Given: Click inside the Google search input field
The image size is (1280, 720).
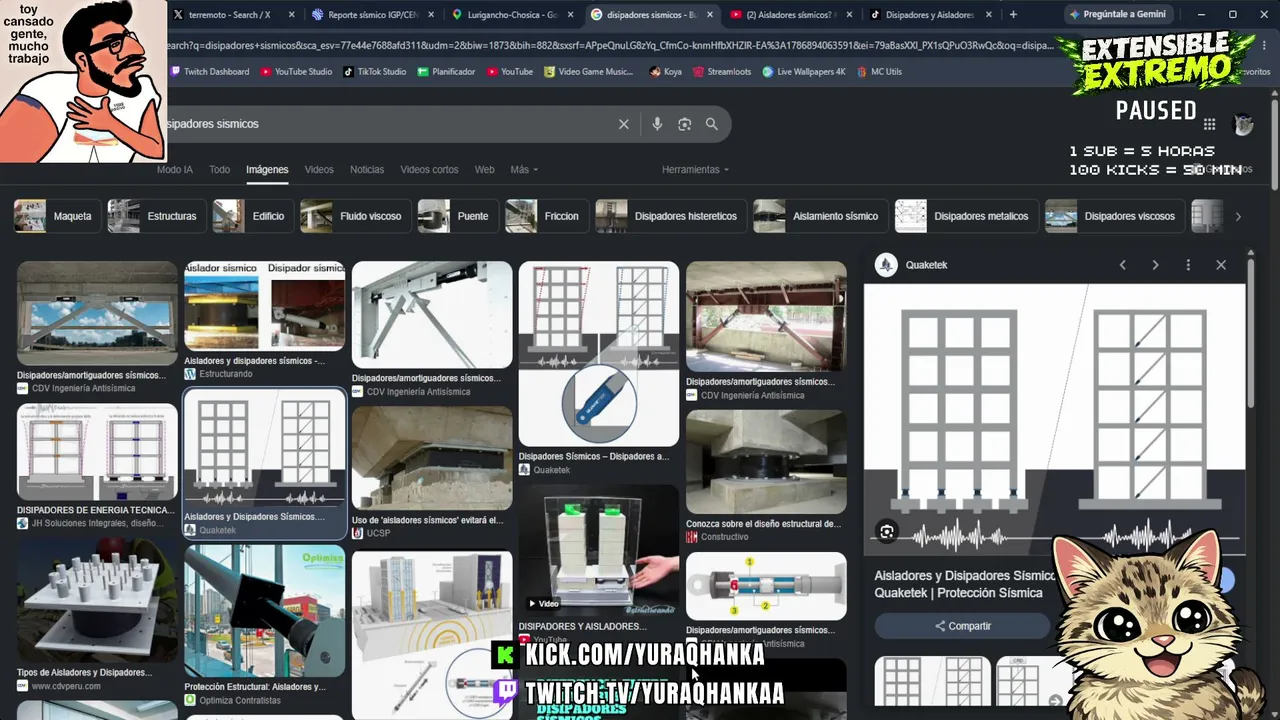Looking at the screenshot, I should pos(390,124).
